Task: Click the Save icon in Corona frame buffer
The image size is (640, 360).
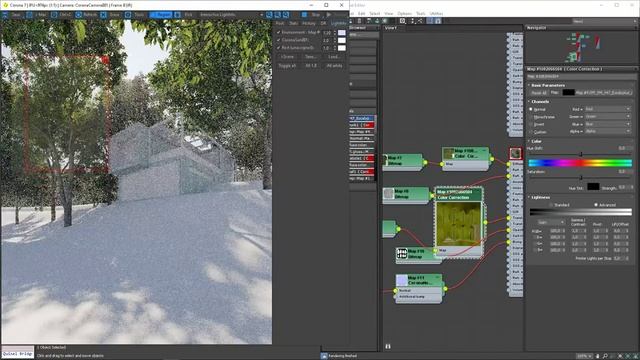Action: pos(5,15)
